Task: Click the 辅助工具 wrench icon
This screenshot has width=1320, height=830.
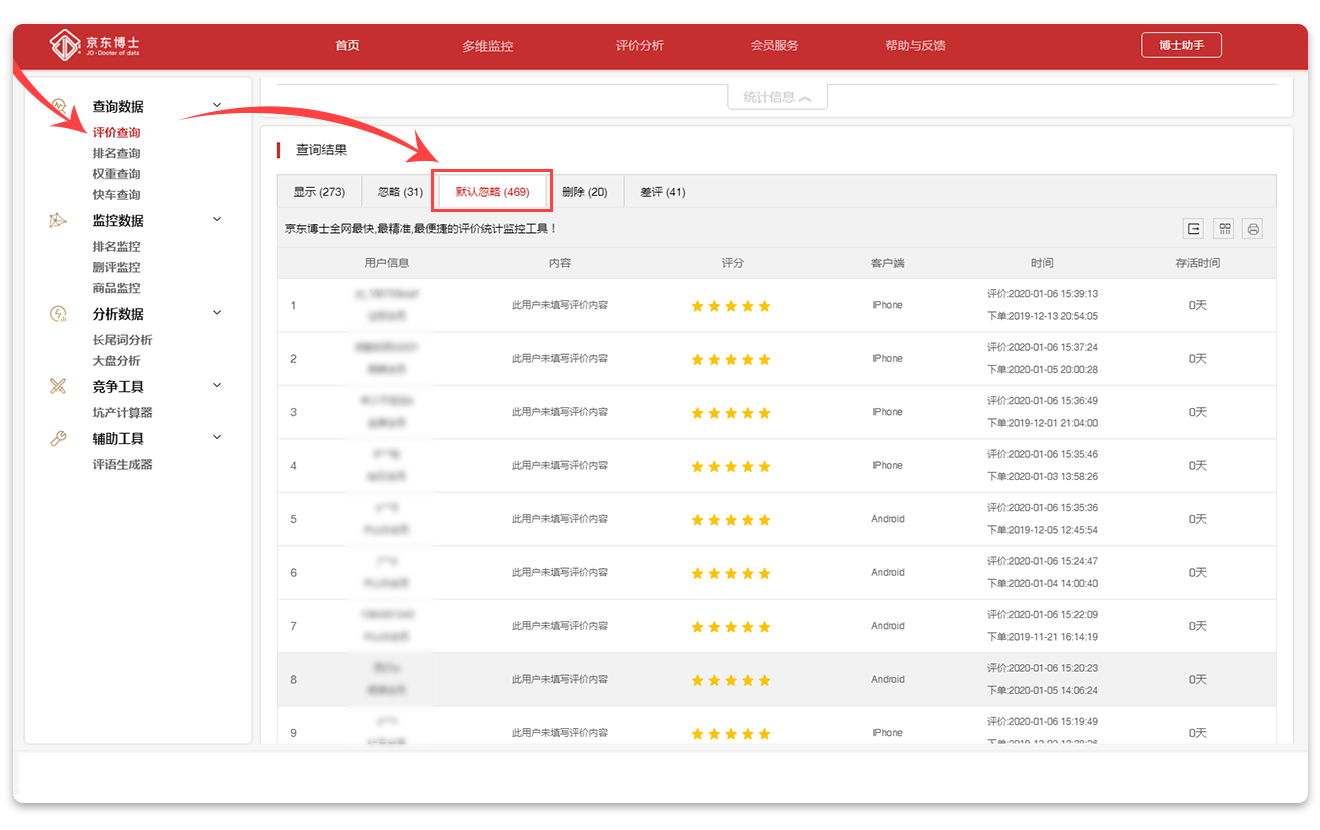Action: (x=58, y=438)
